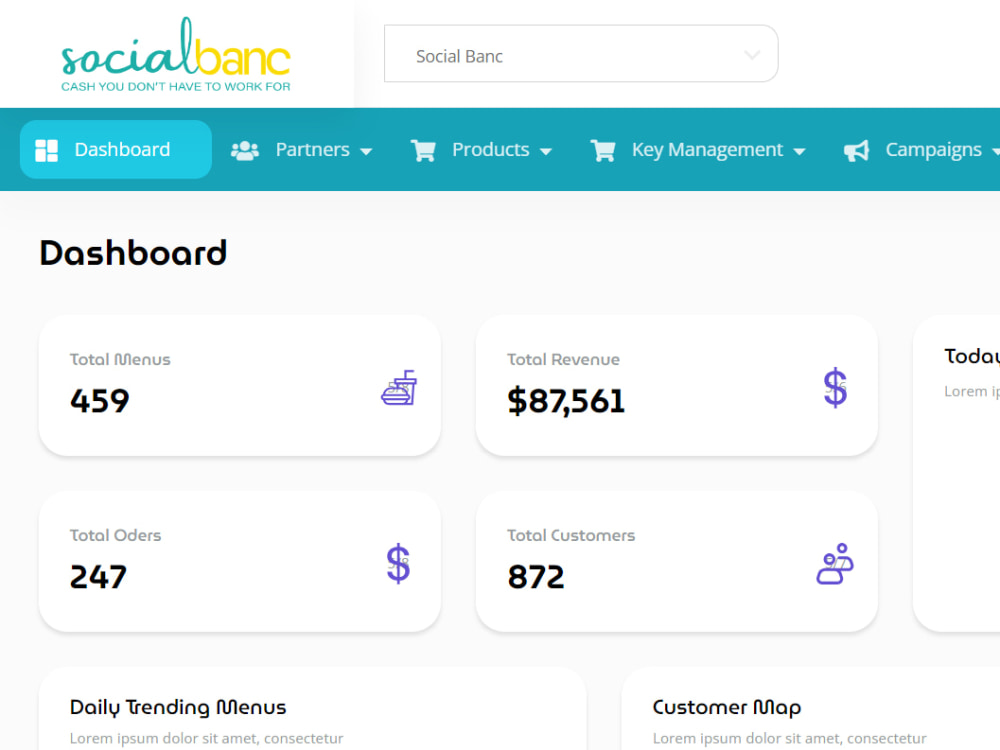Click the Dashboard grid icon in navigation

(46, 148)
